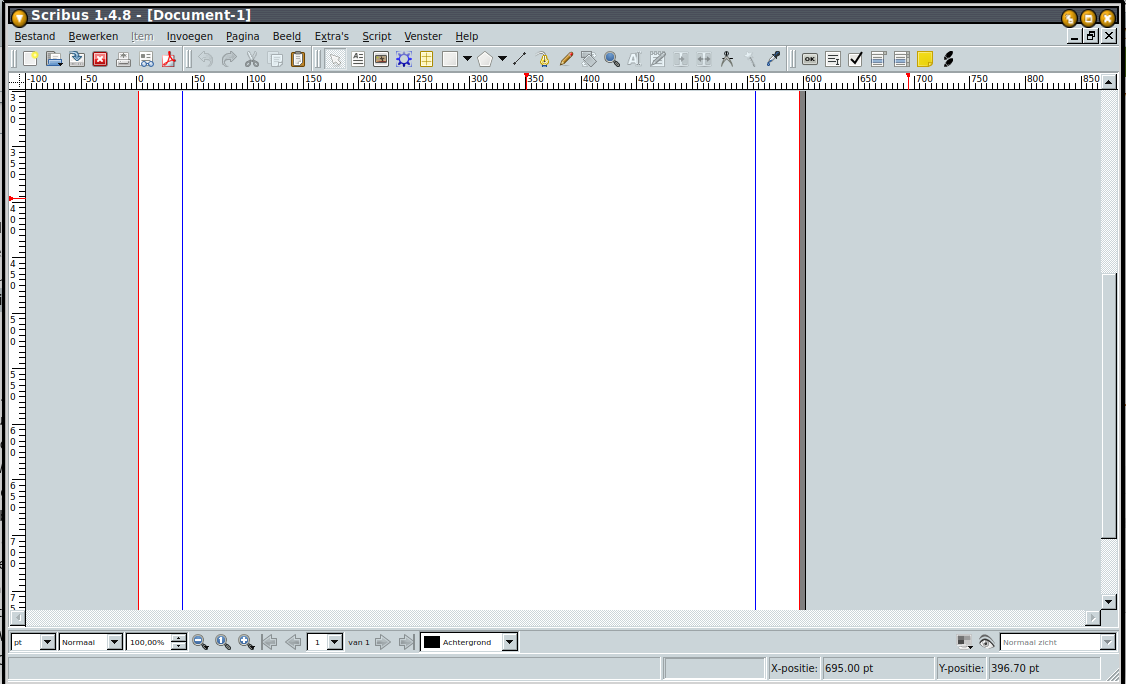Select the Zoom magnifier tool
The image size is (1126, 684).
tap(612, 59)
